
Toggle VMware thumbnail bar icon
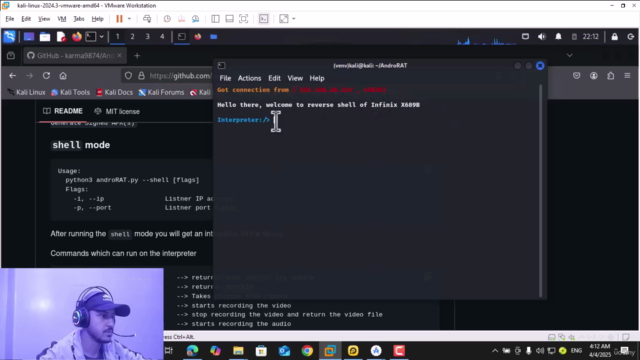pos(229,19)
